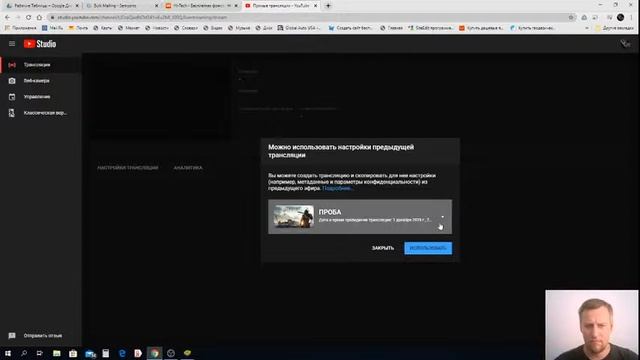
Task: Switch to the Hi-Tech browser tab
Action: (x=201, y=6)
